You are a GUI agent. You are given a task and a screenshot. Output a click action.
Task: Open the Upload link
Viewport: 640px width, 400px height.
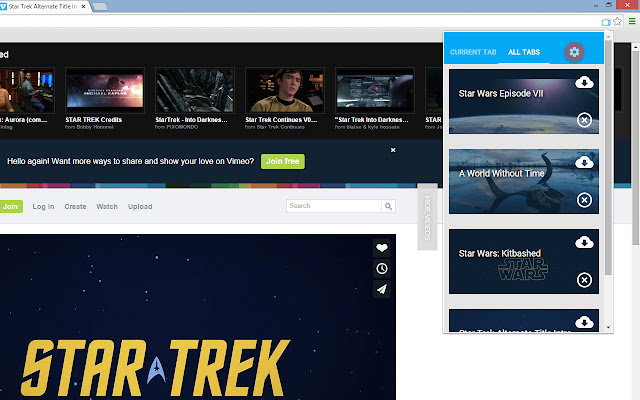pos(140,207)
